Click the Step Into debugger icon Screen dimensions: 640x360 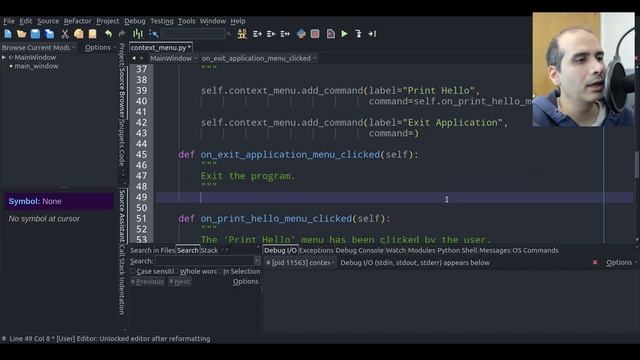358,34
